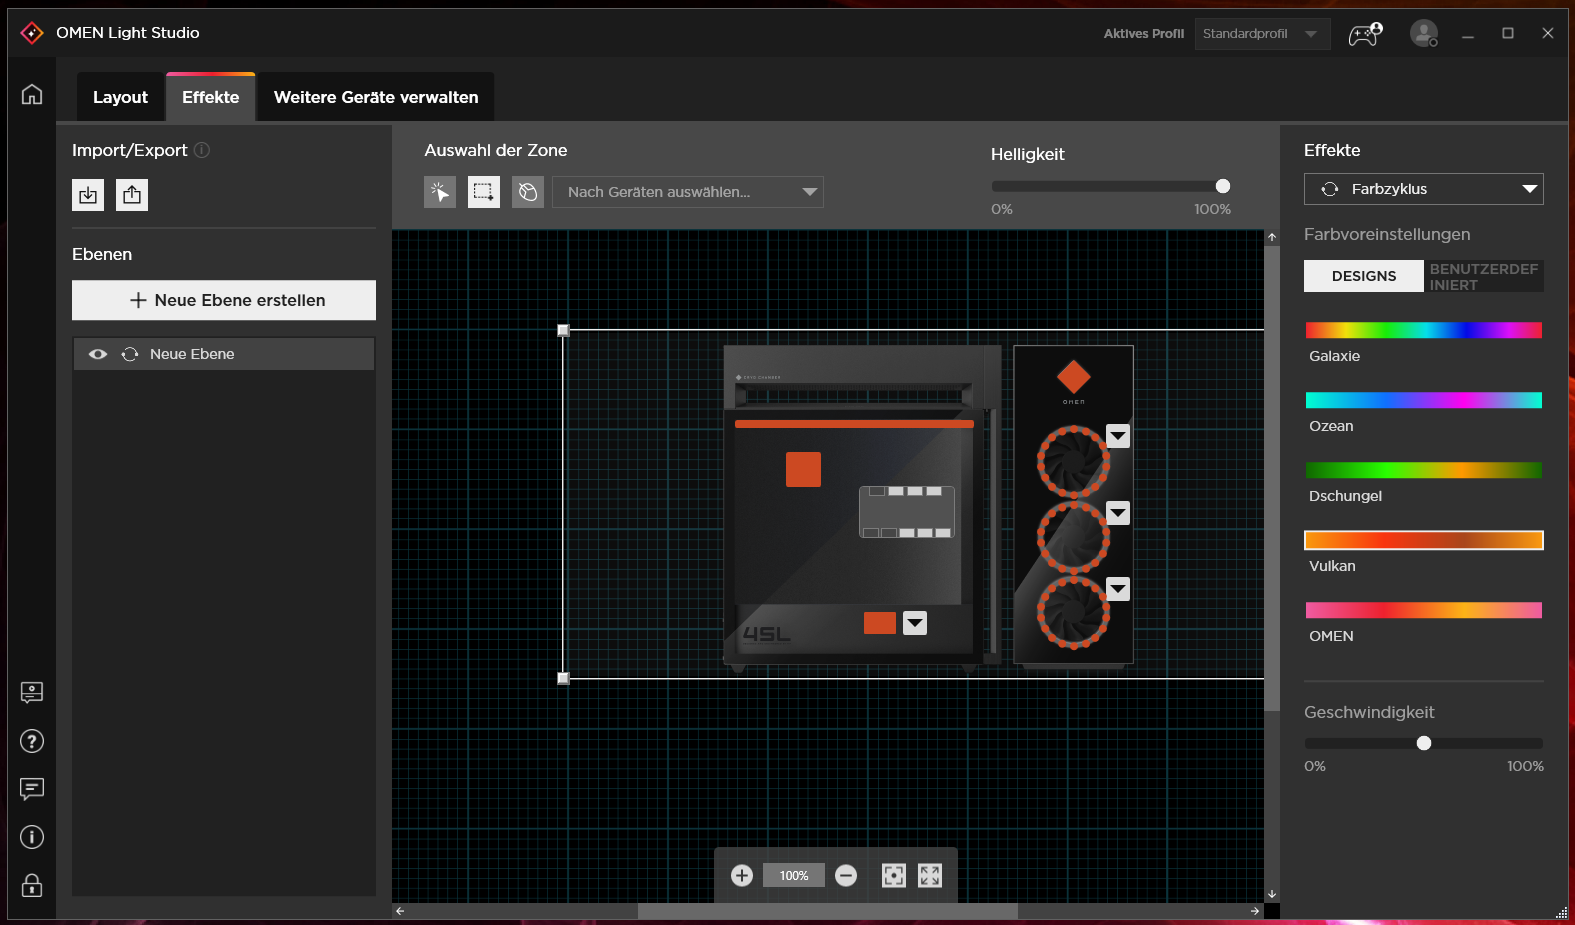1575x925 pixels.
Task: Click the import file icon
Action: tap(88, 194)
